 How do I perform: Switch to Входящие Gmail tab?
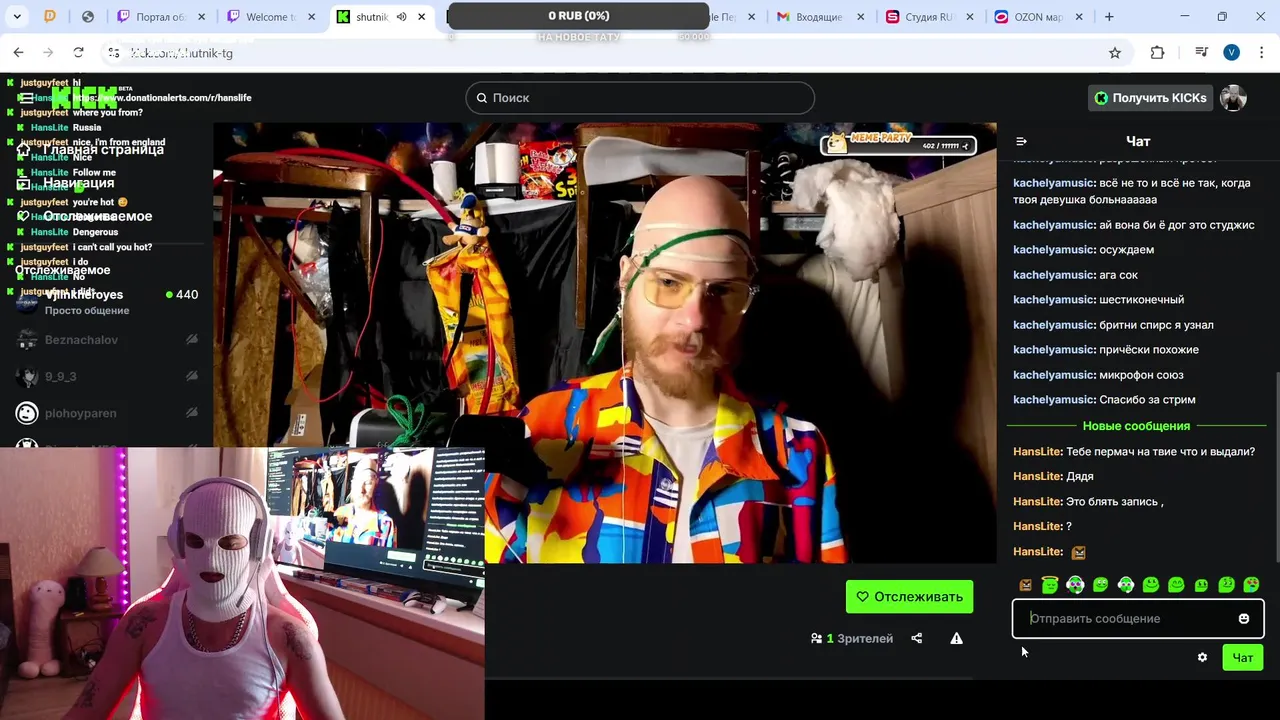click(810, 17)
